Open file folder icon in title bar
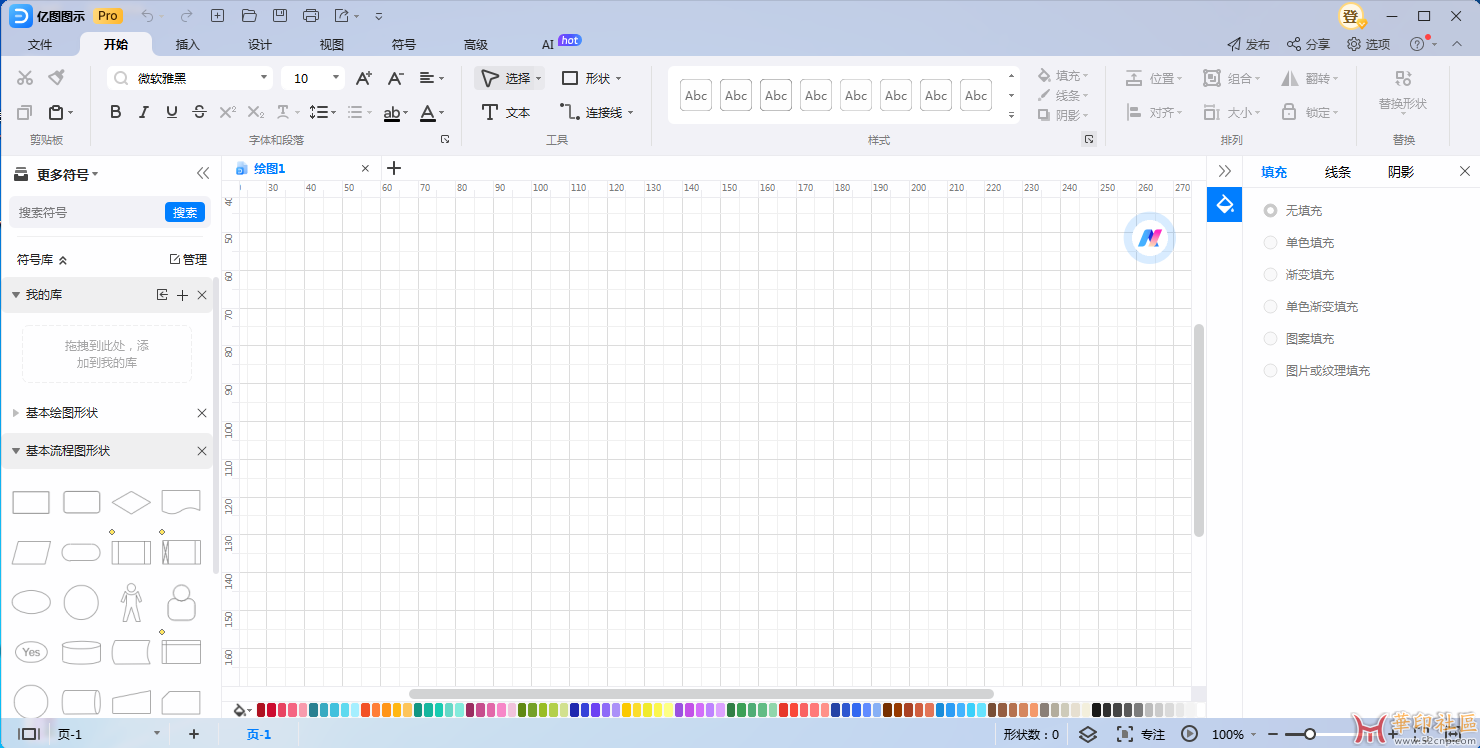Viewport: 1480px width, 748px height. pos(250,16)
